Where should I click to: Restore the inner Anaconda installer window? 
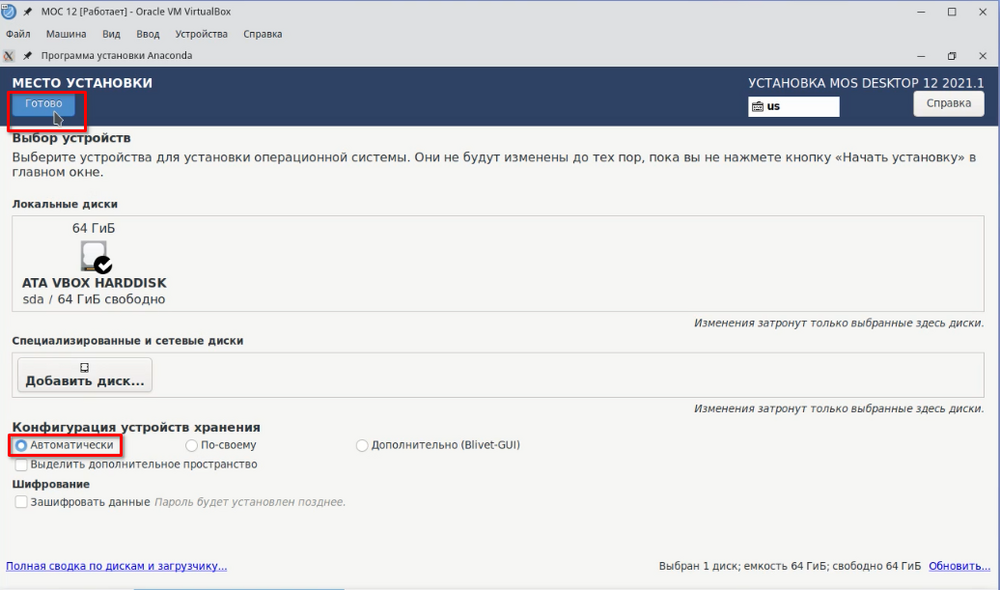[x=951, y=56]
